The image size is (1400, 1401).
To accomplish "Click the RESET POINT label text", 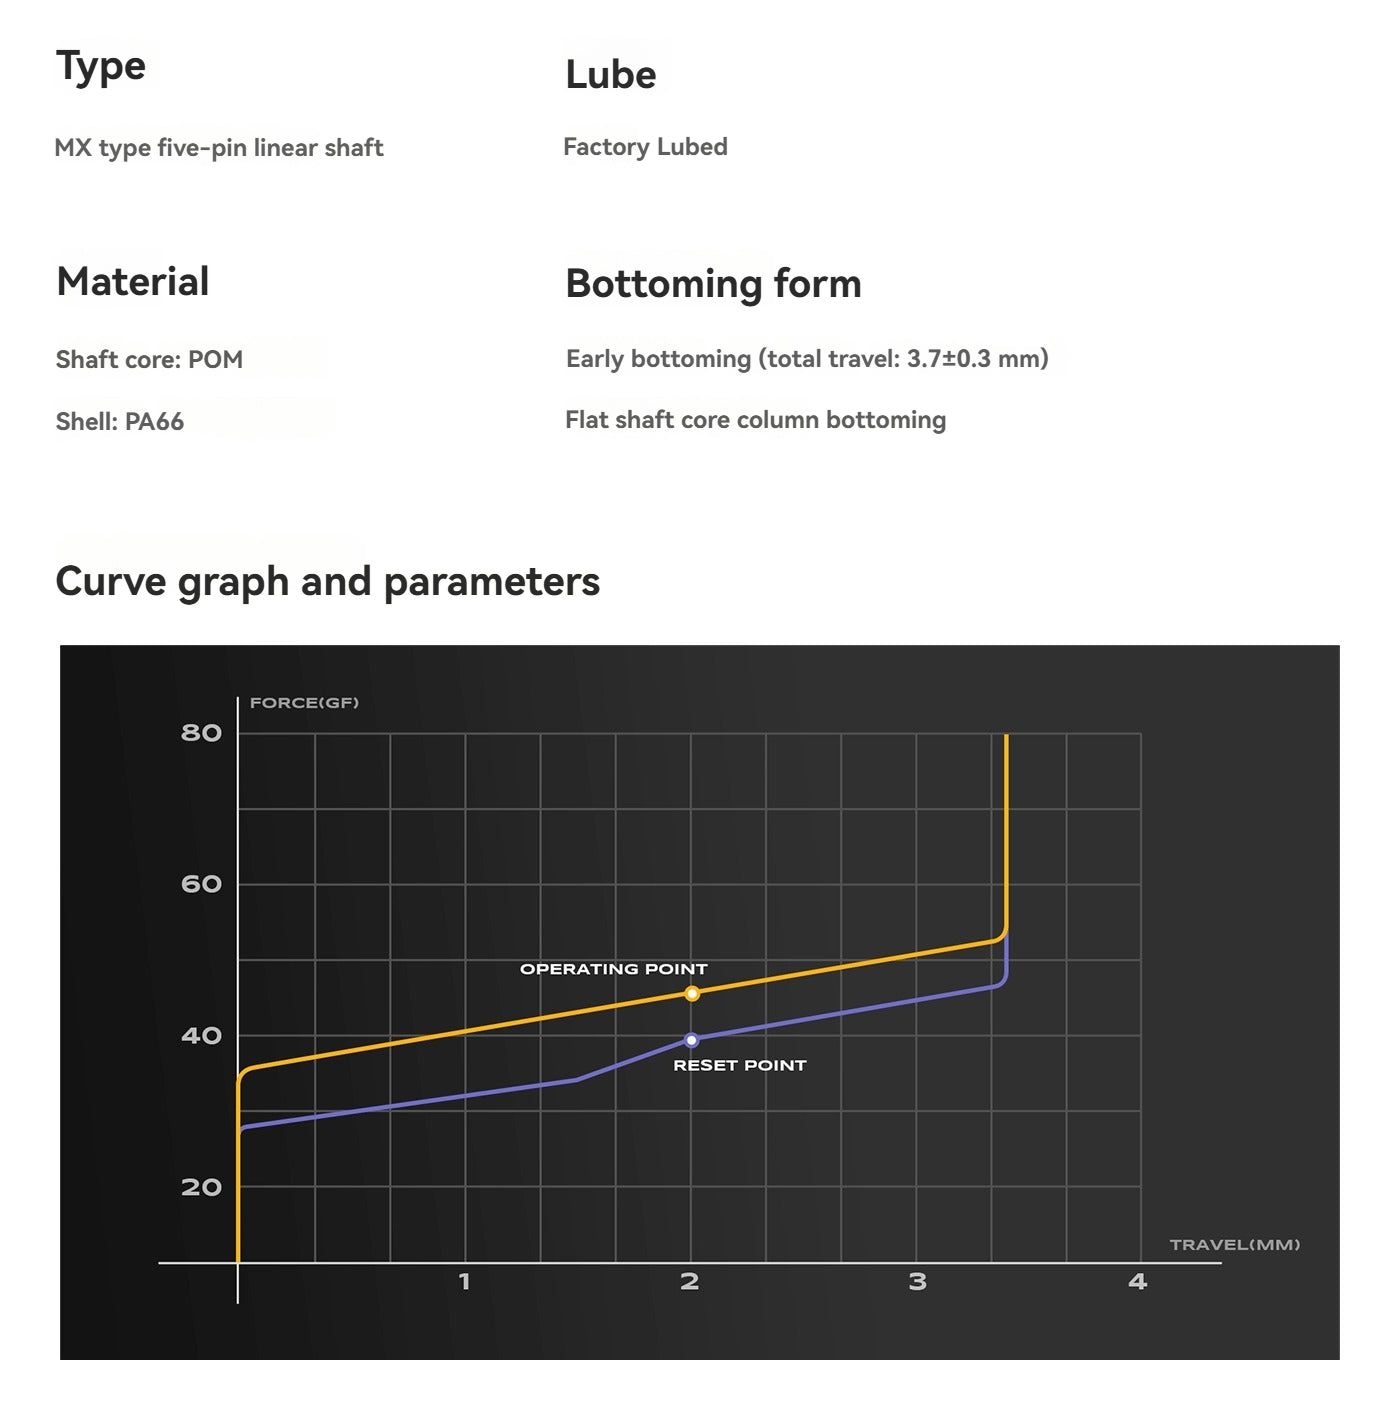I will [739, 1065].
